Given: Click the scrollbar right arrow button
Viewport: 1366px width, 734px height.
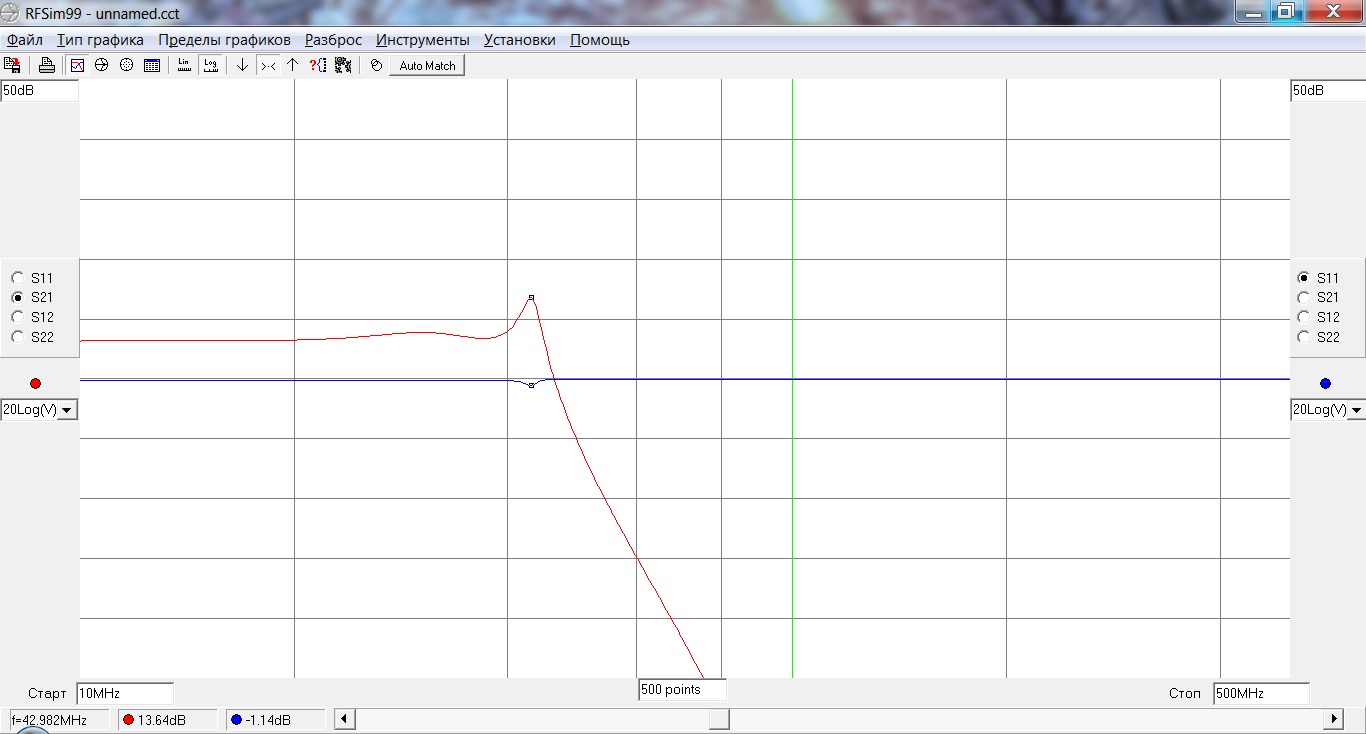Looking at the screenshot, I should pyautogui.click(x=1333, y=719).
